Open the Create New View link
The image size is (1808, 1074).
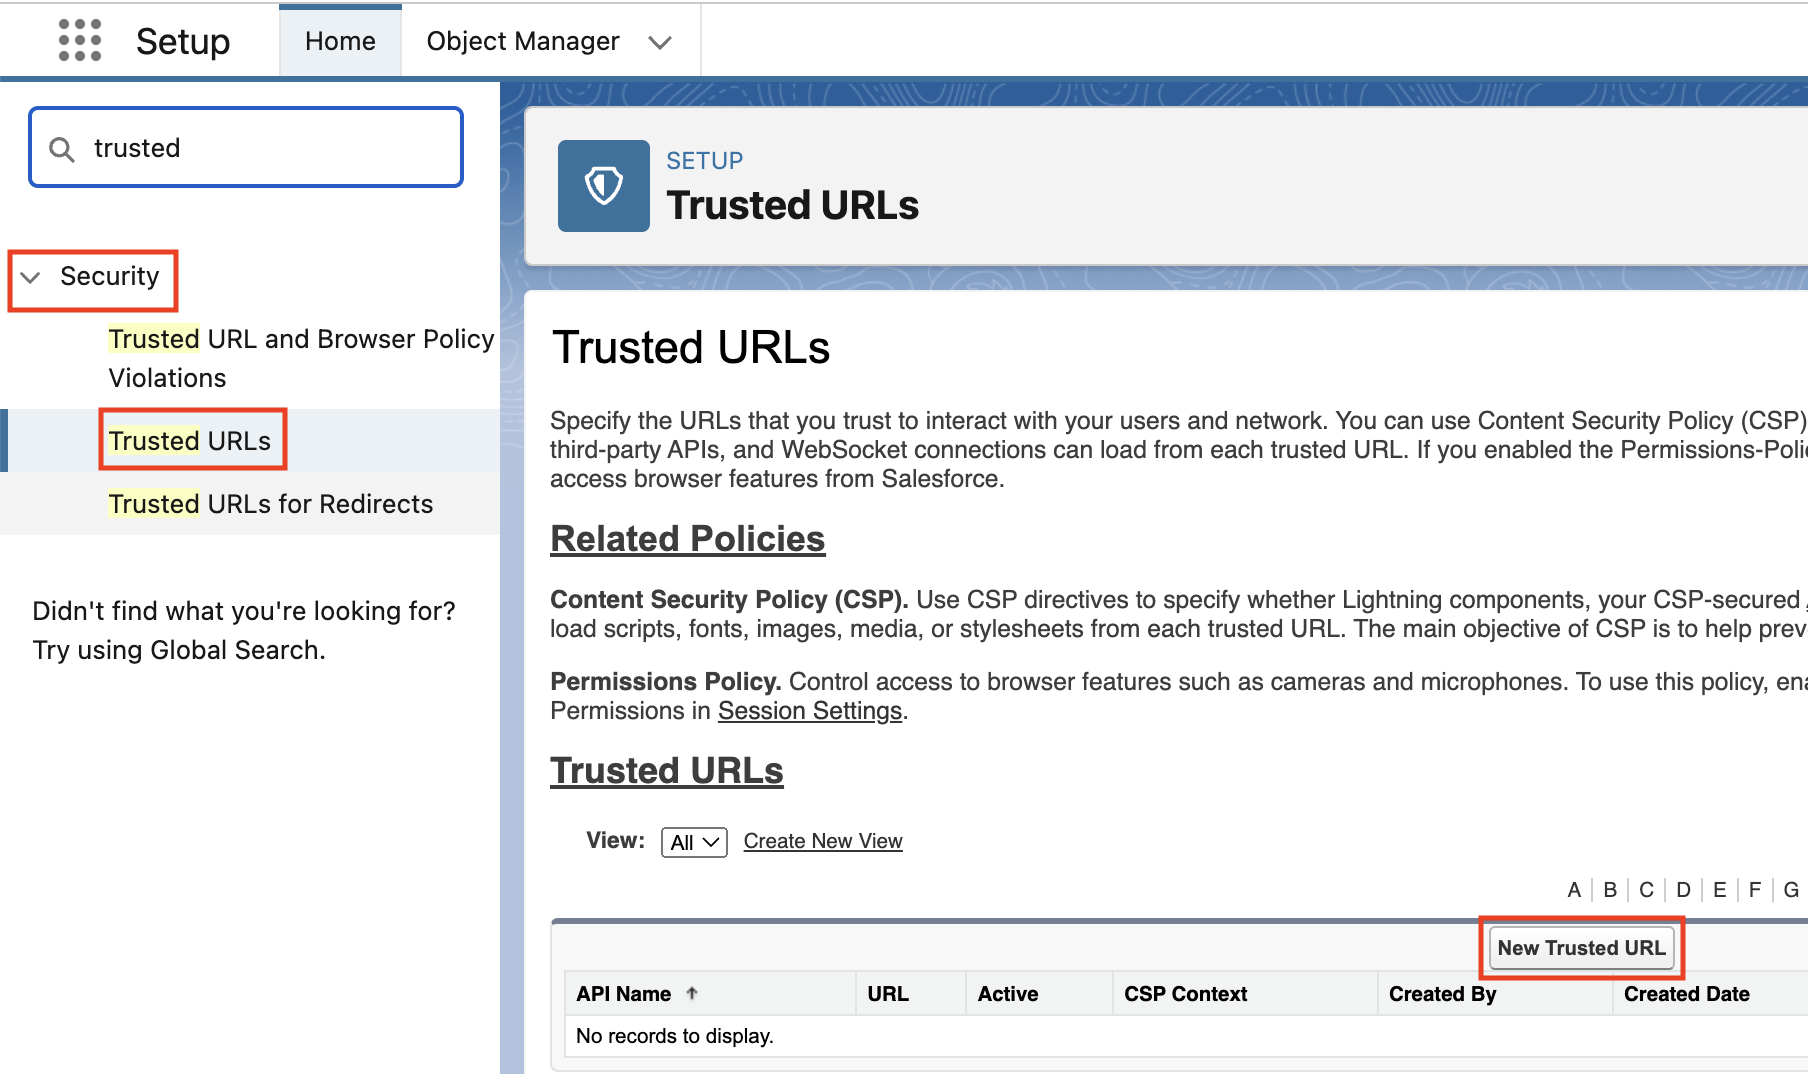point(823,841)
